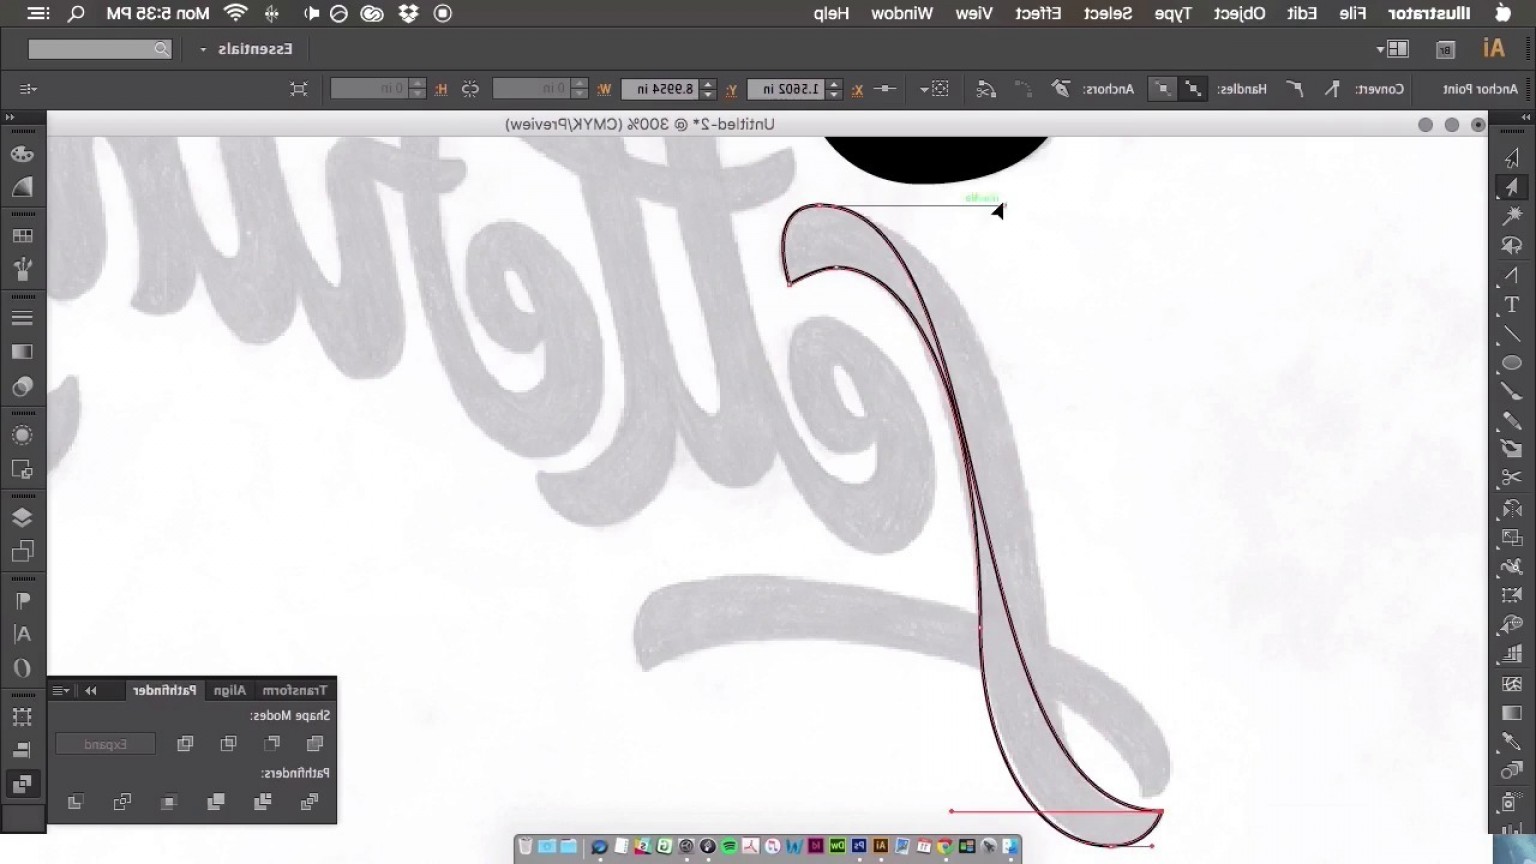Select the Paintbrush tool
This screenshot has width=1536, height=864.
[x=1513, y=392]
